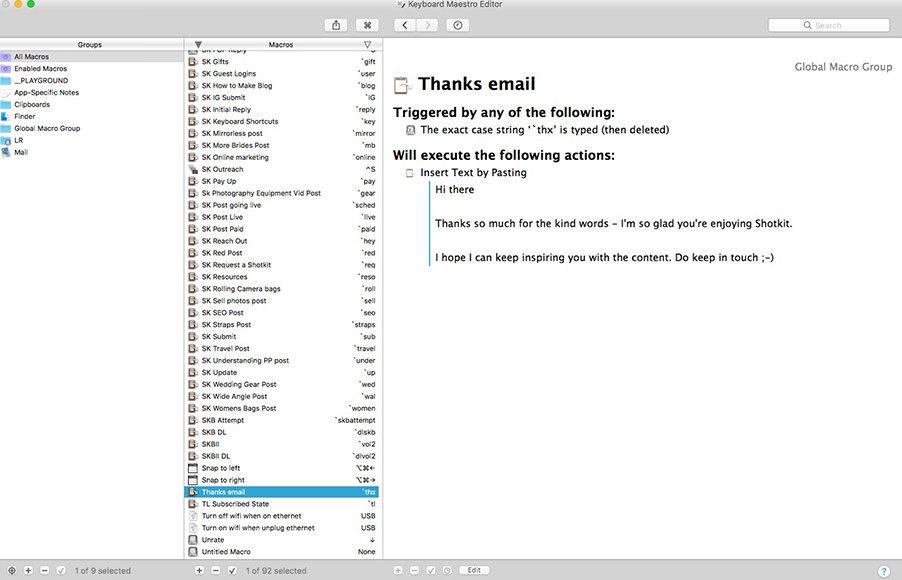Viewport: 902px width, 580px height.
Task: Click the sort triangle left of Macros header
Action: coord(198,44)
